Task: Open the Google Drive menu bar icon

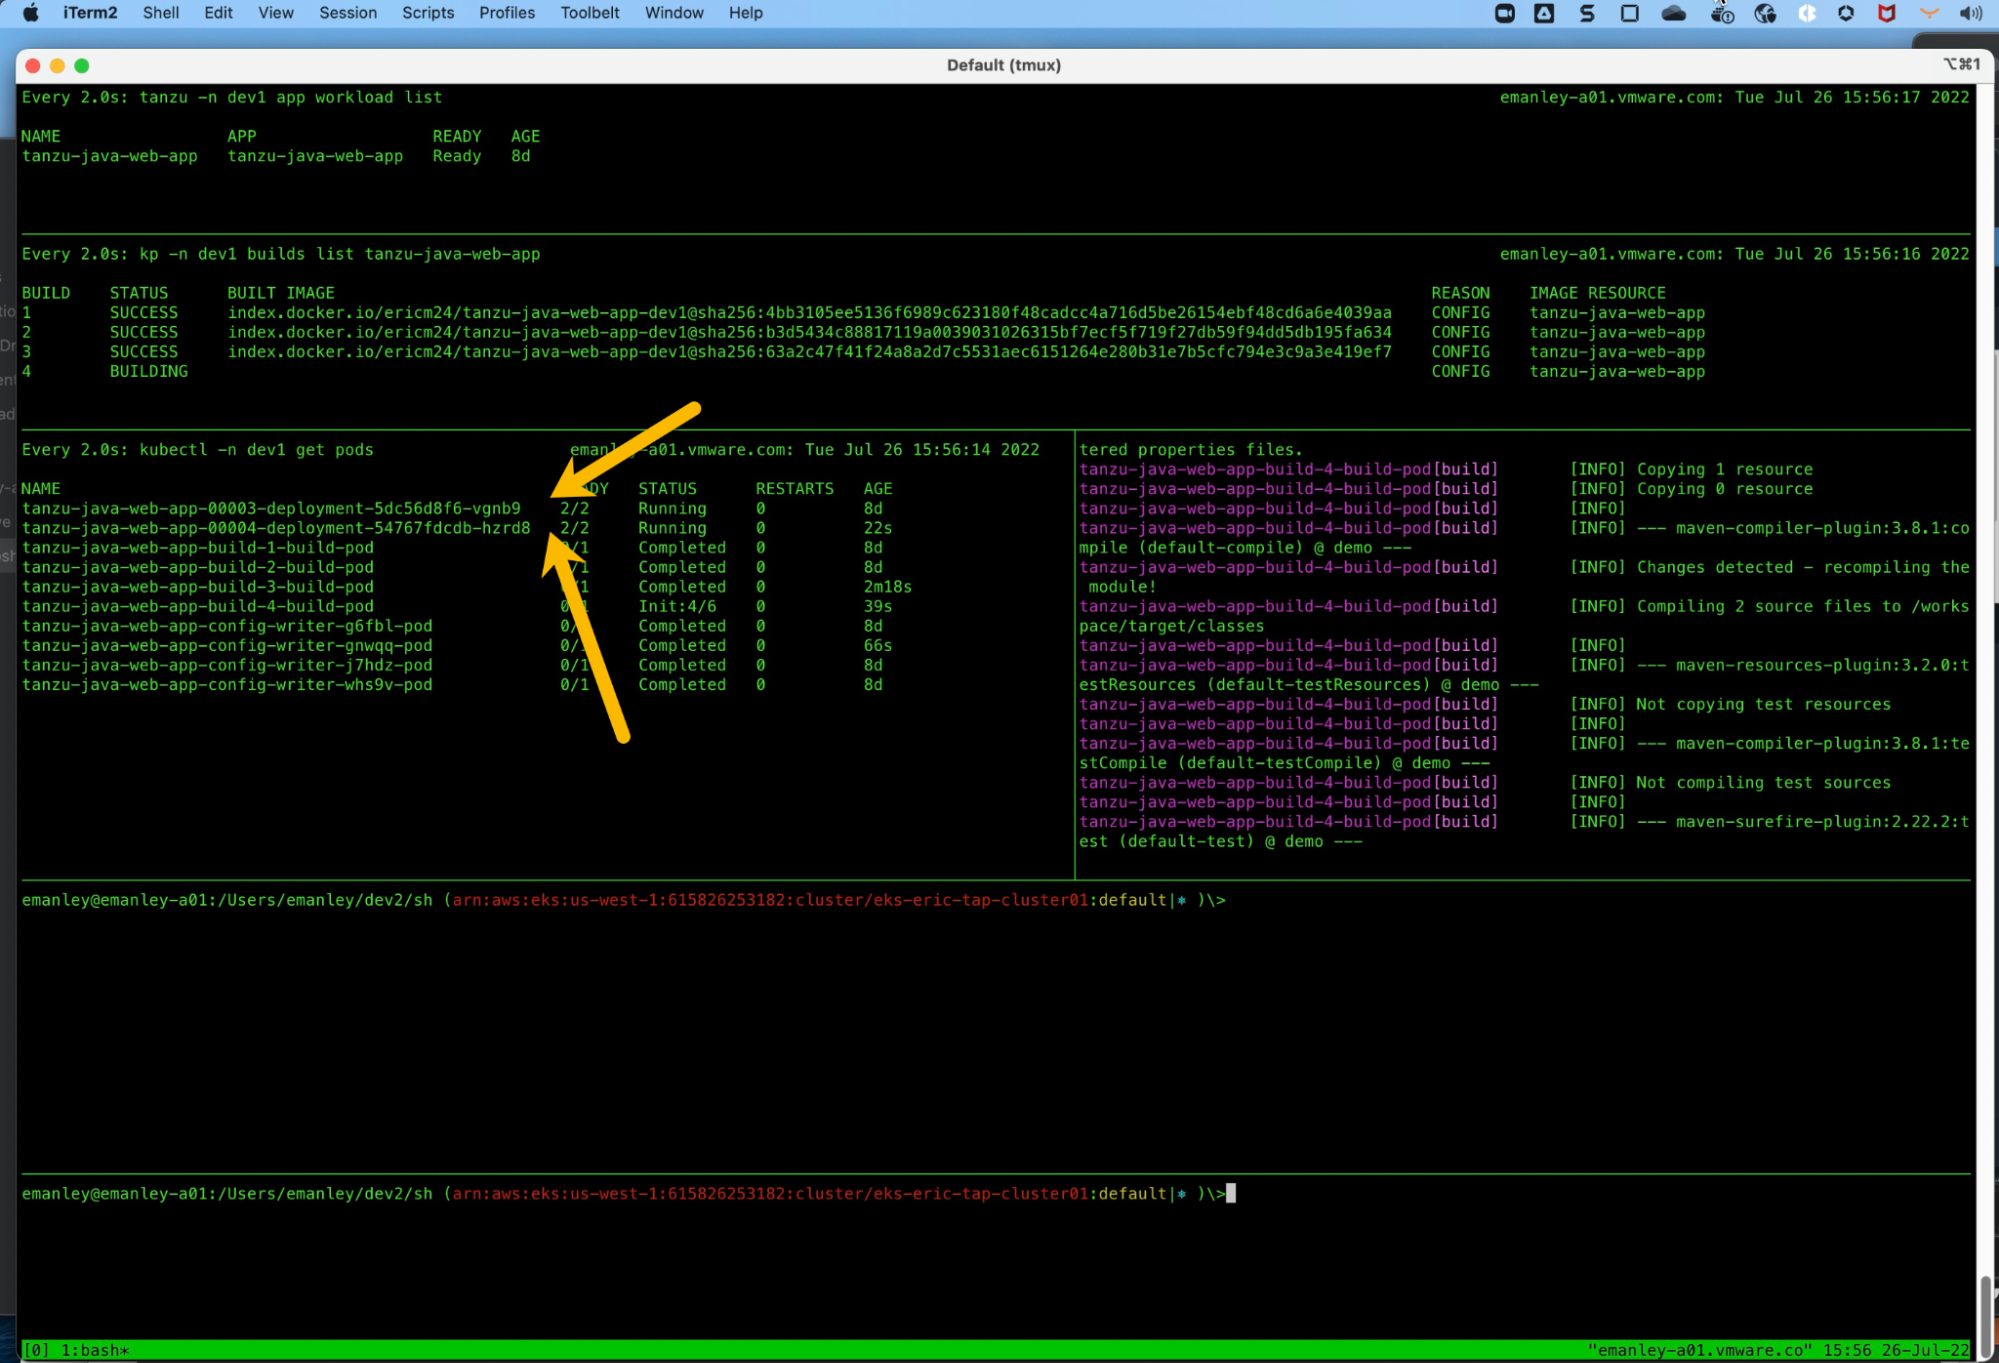Action: 1544,13
